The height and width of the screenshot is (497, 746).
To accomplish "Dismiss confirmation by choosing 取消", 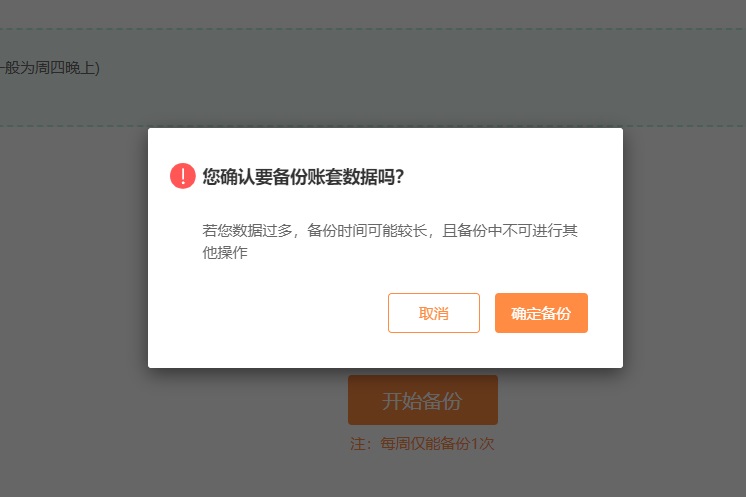I will (x=433, y=313).
